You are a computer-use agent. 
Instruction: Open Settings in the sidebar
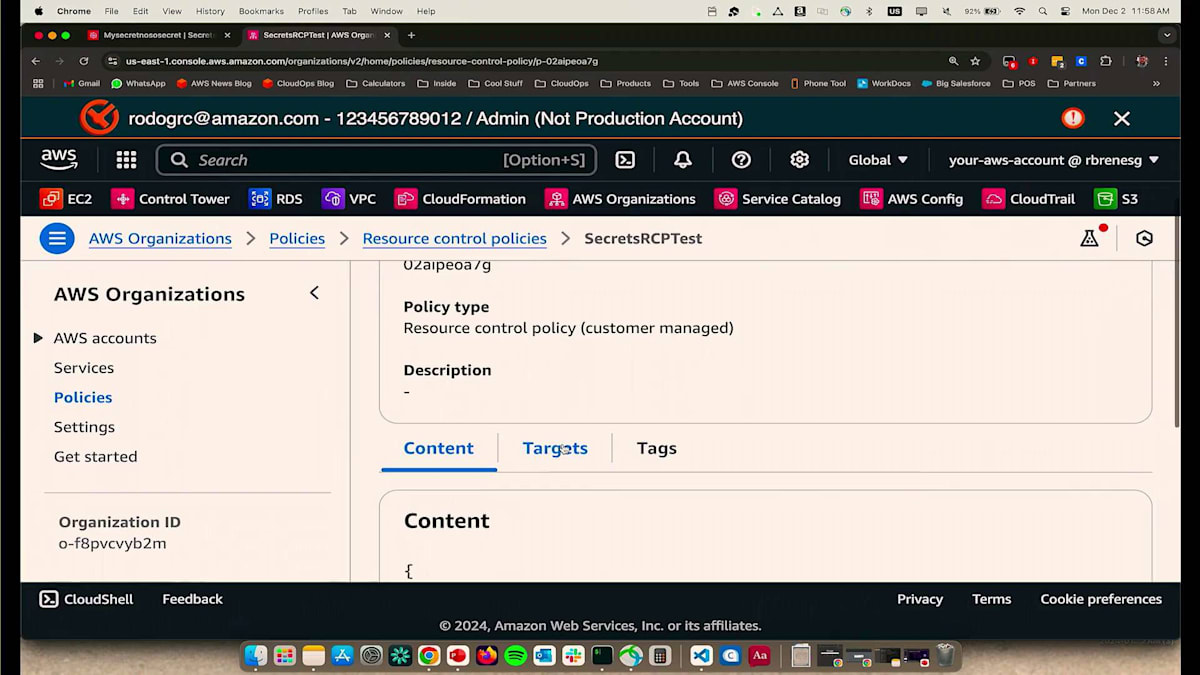[x=84, y=427]
